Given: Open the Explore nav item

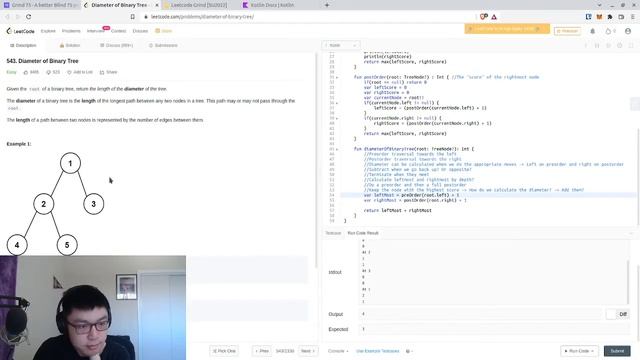Looking at the screenshot, I should pos(48,31).
